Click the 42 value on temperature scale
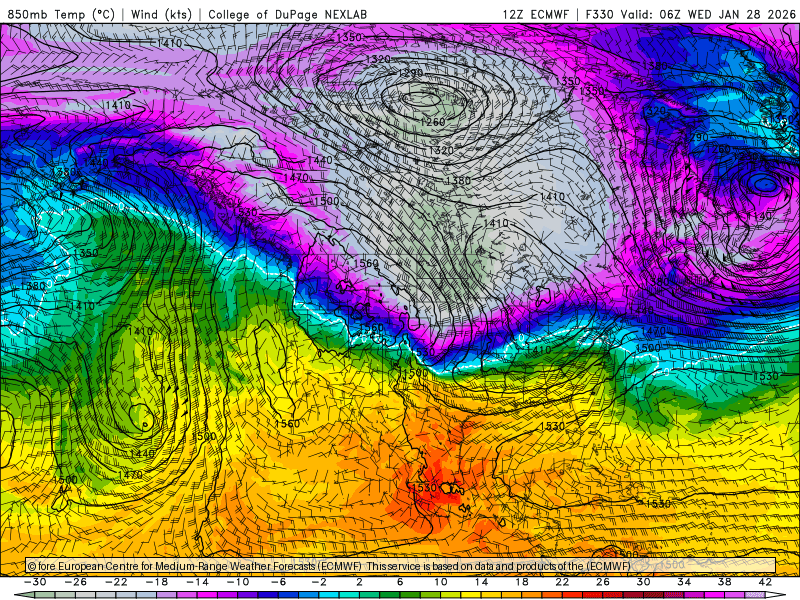 (765, 582)
